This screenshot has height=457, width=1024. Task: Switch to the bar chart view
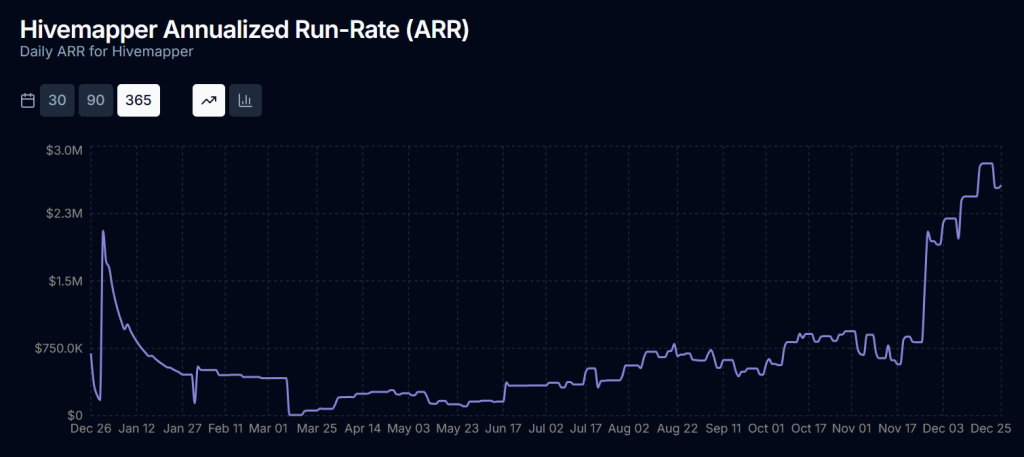(245, 101)
